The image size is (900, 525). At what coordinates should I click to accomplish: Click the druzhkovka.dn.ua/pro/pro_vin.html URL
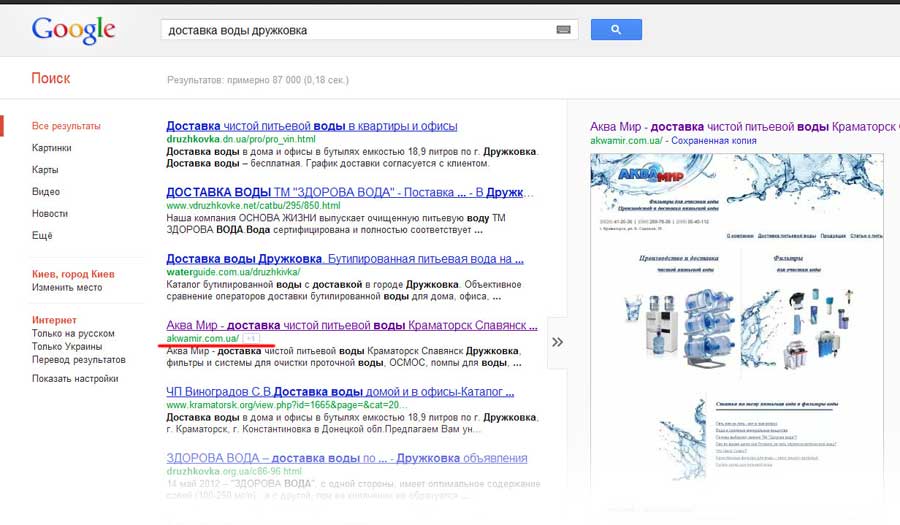(x=241, y=139)
